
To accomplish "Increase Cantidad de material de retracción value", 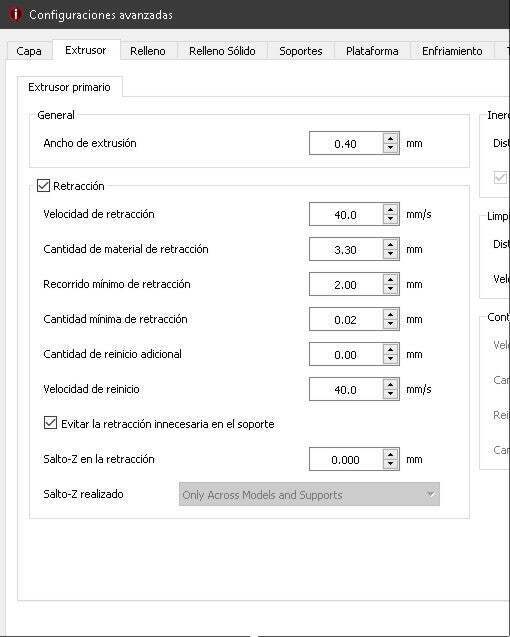I will (x=391, y=244).
